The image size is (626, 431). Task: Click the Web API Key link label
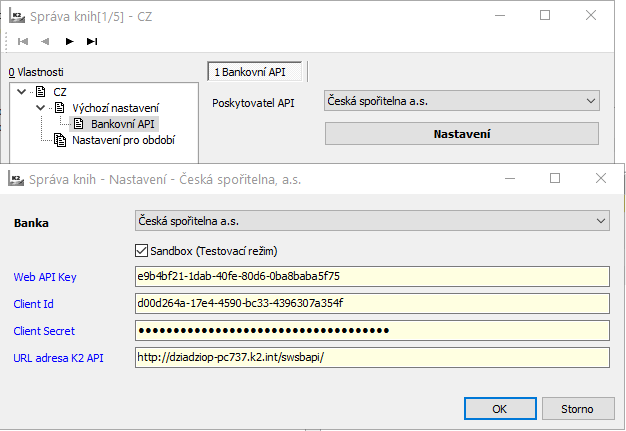pyautogui.click(x=45, y=277)
